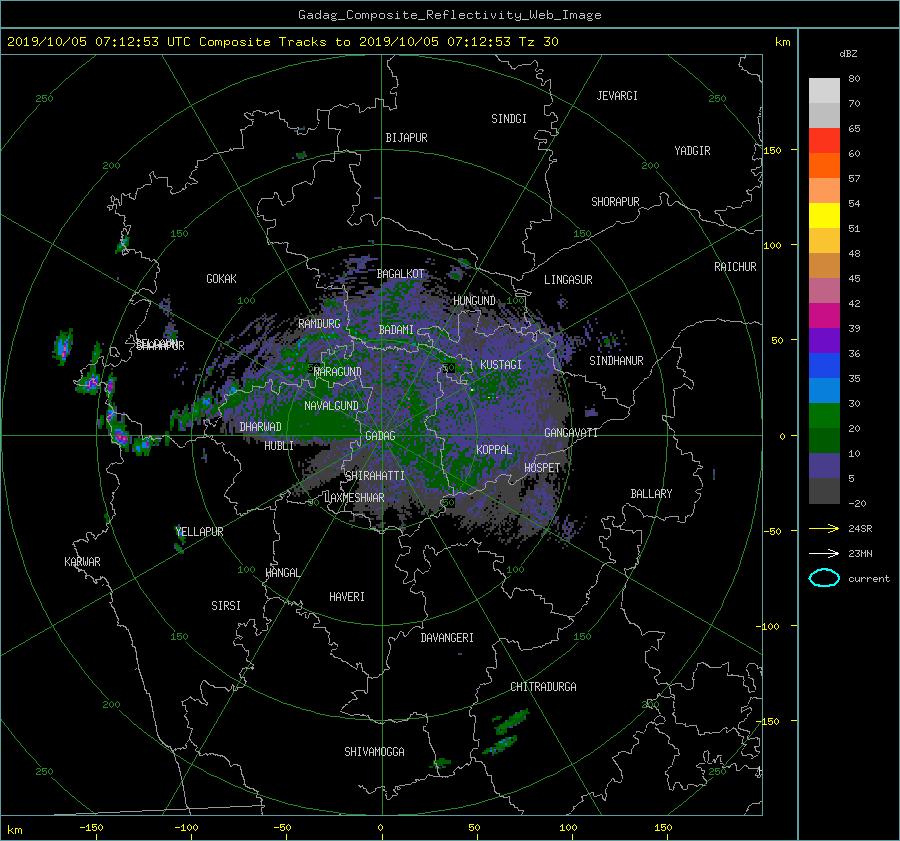Click the HAVERI city label

[347, 597]
